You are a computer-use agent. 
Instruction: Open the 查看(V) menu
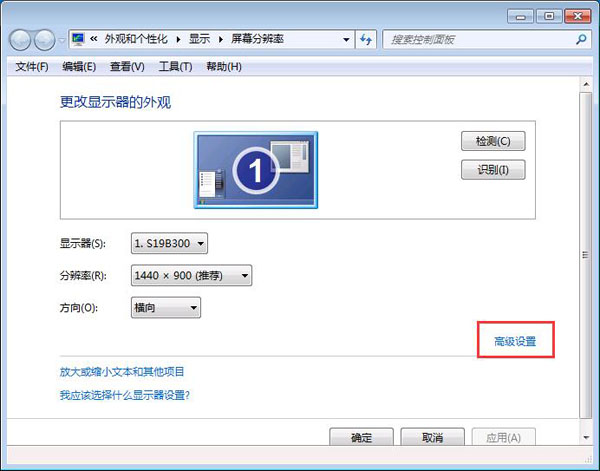[x=127, y=67]
